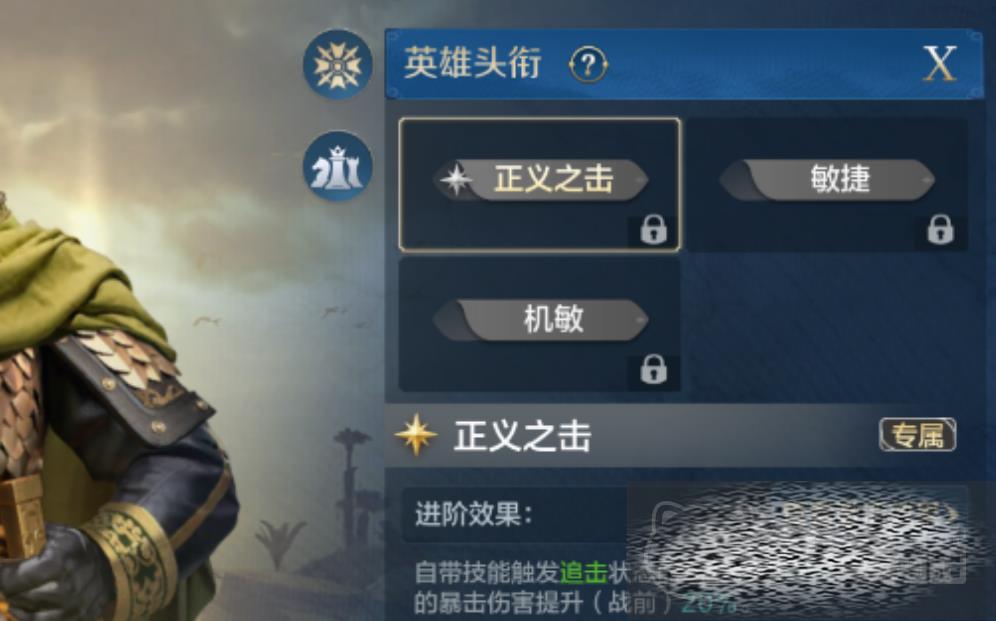Open the green 追击 keyword link
Image resolution: width=996 pixels, height=621 pixels.
583,573
